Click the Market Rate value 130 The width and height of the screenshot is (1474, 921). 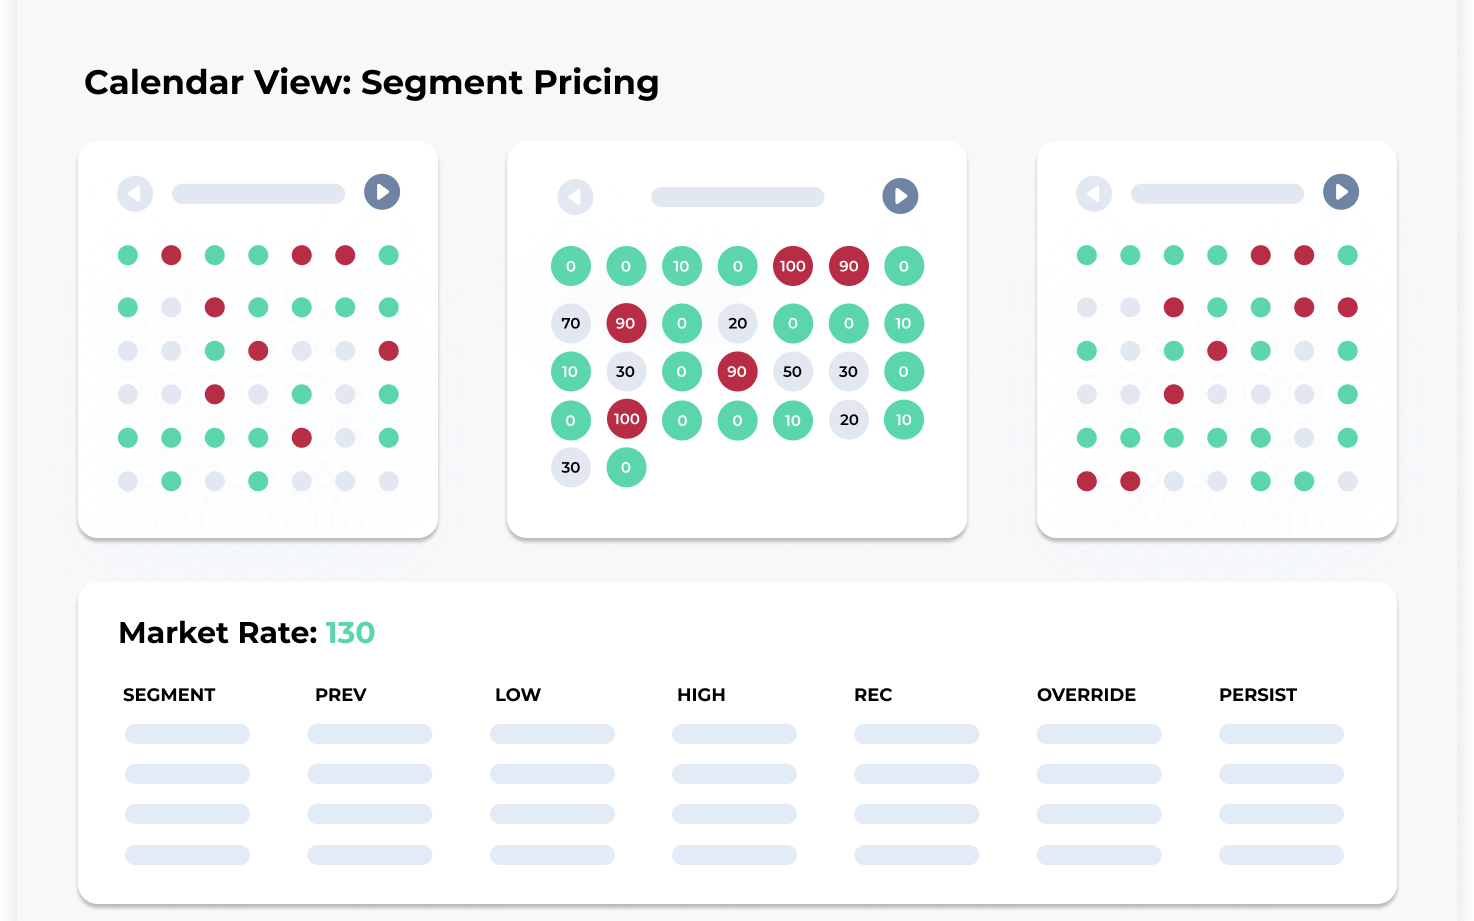(x=350, y=633)
